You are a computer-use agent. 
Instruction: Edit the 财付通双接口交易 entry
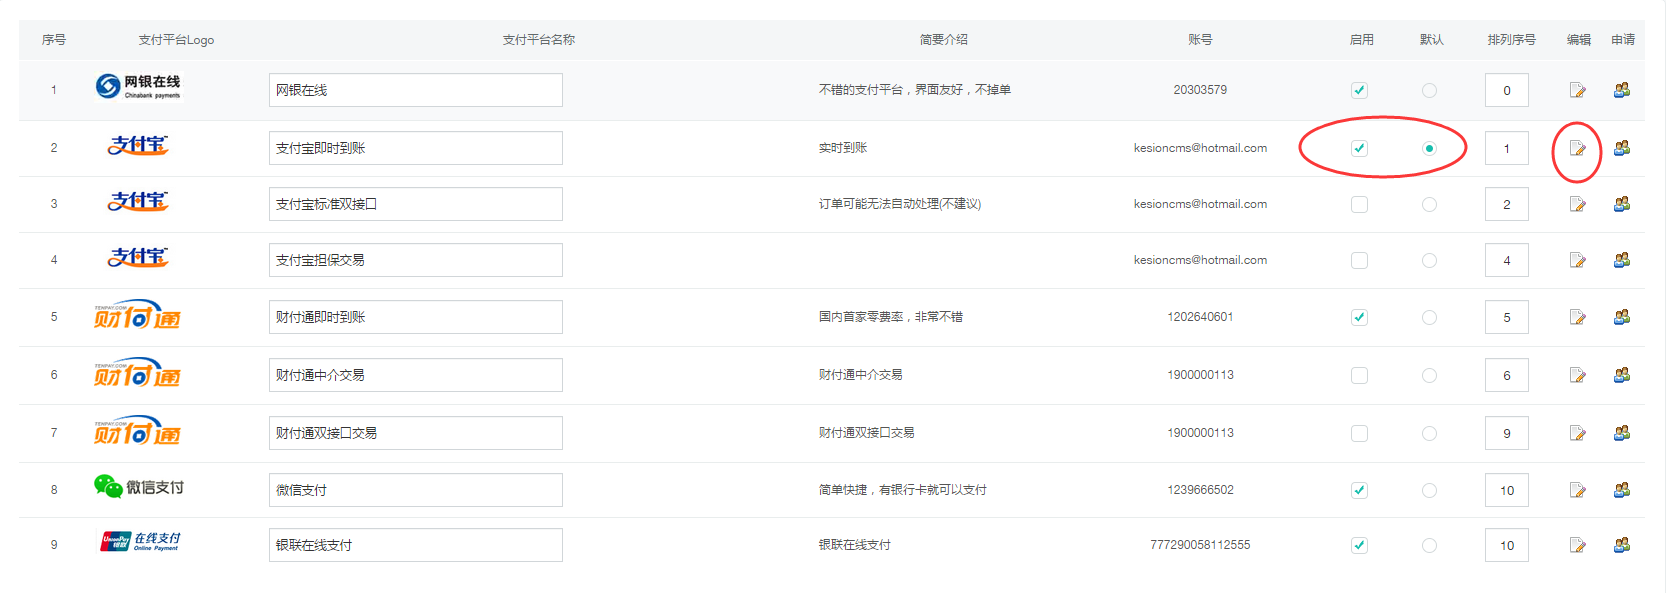(x=1577, y=433)
